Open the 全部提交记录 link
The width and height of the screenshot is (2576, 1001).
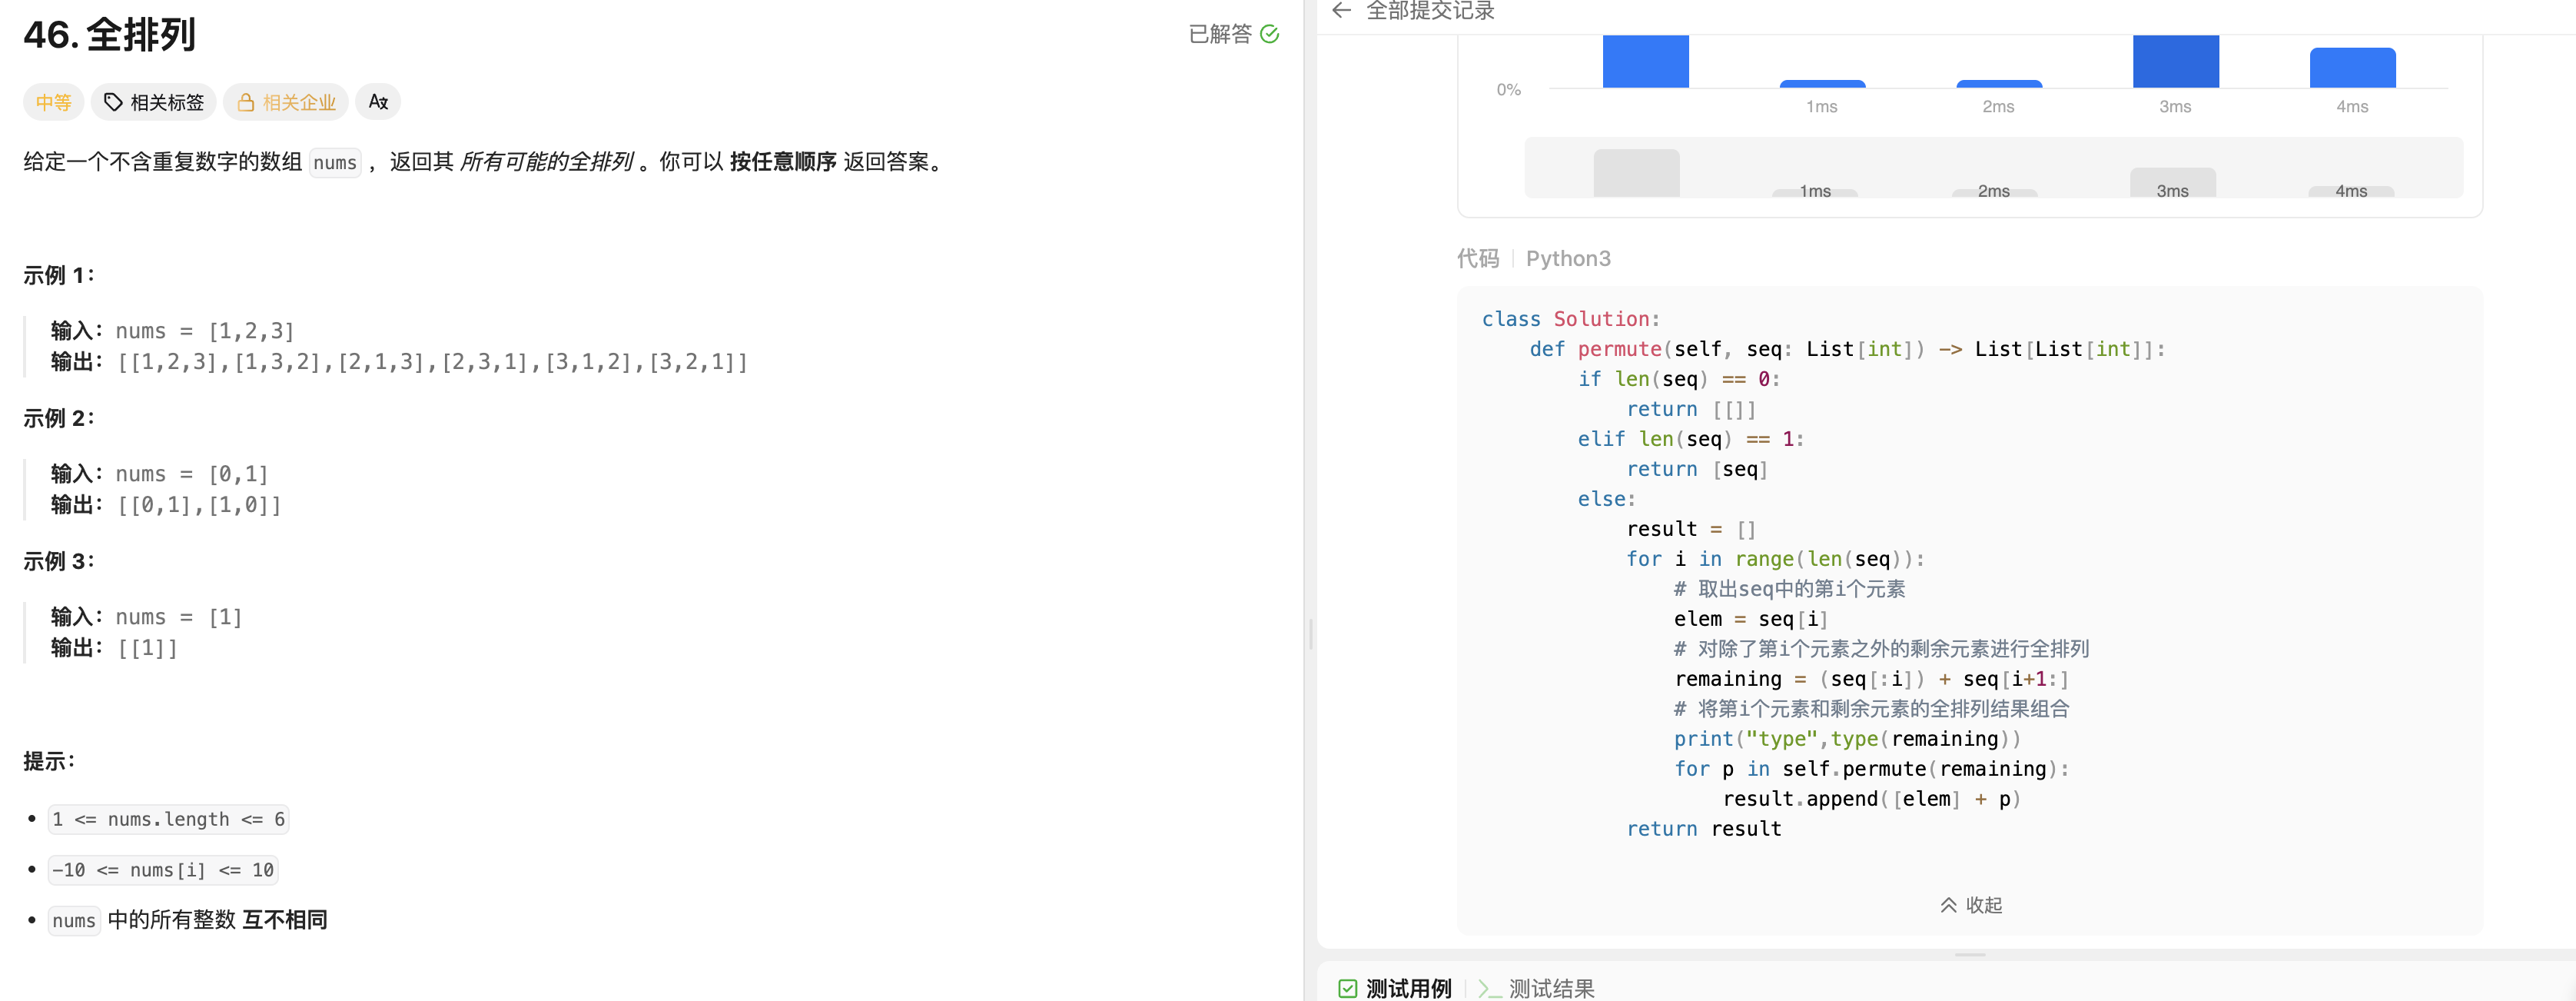pyautogui.click(x=1429, y=10)
